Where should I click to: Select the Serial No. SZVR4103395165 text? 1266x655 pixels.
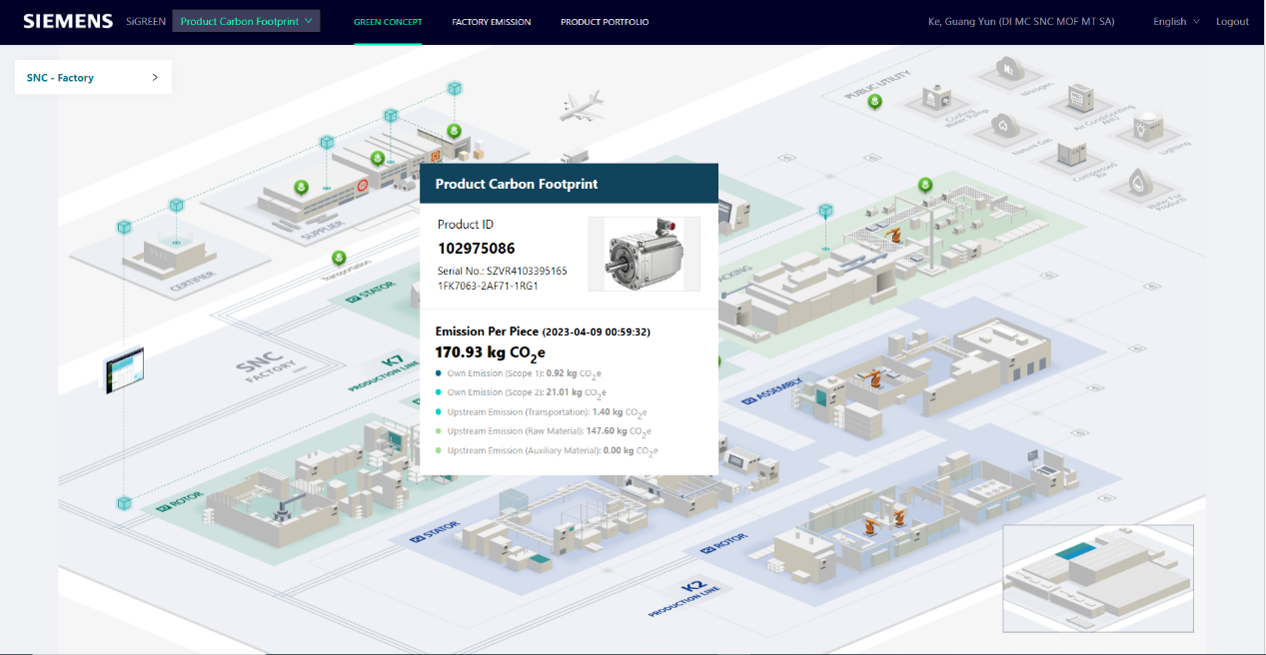(x=502, y=271)
